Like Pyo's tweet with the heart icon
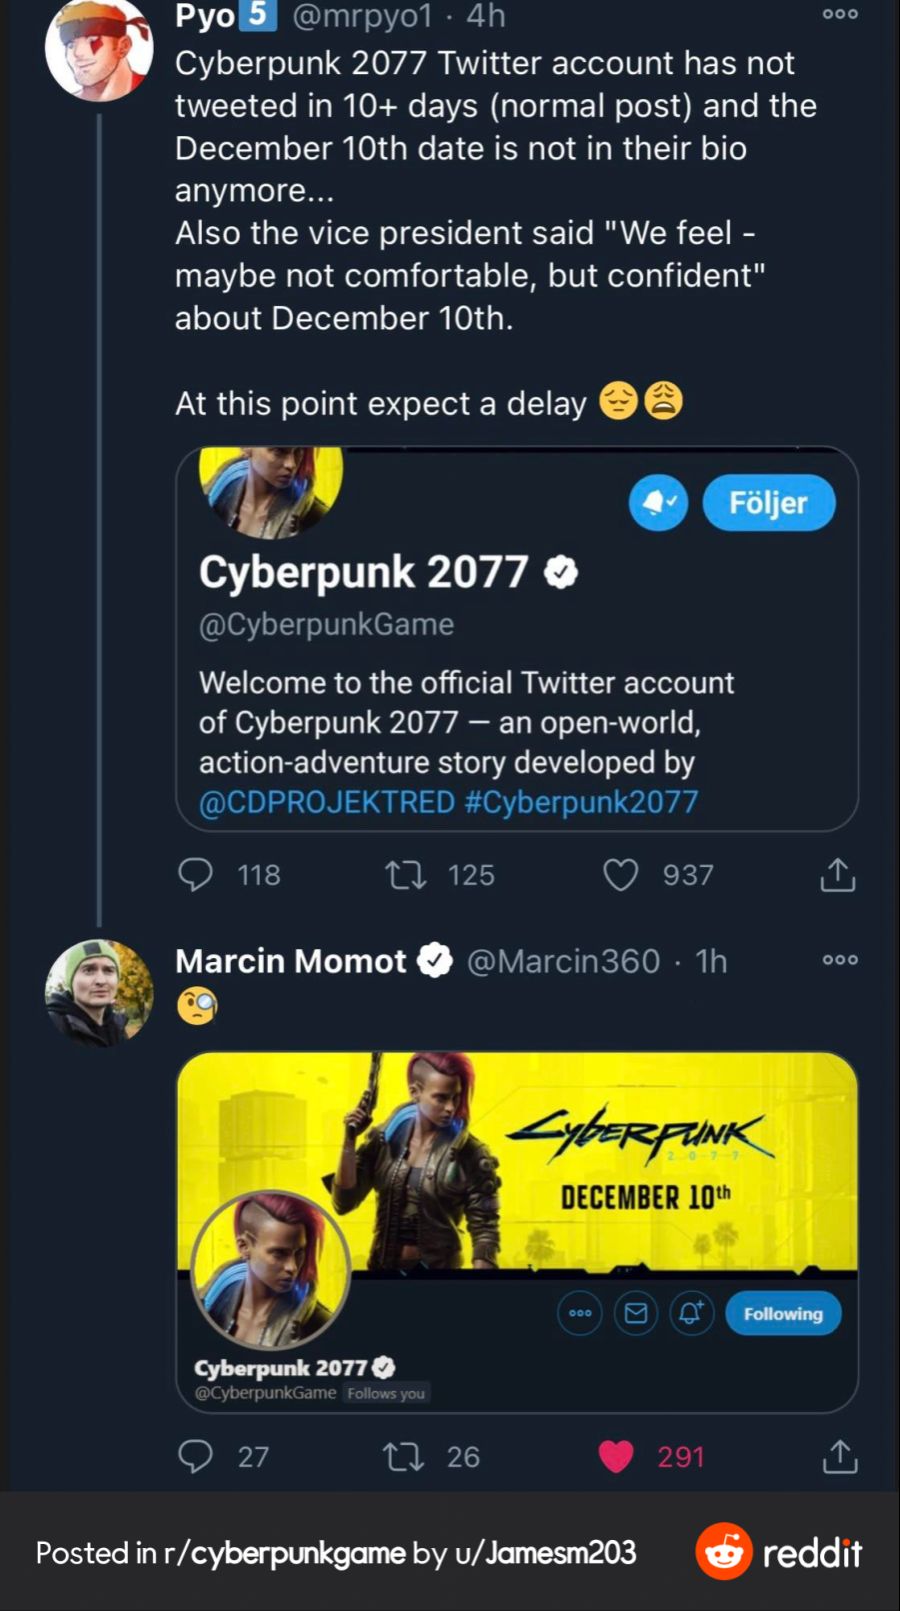 [620, 875]
